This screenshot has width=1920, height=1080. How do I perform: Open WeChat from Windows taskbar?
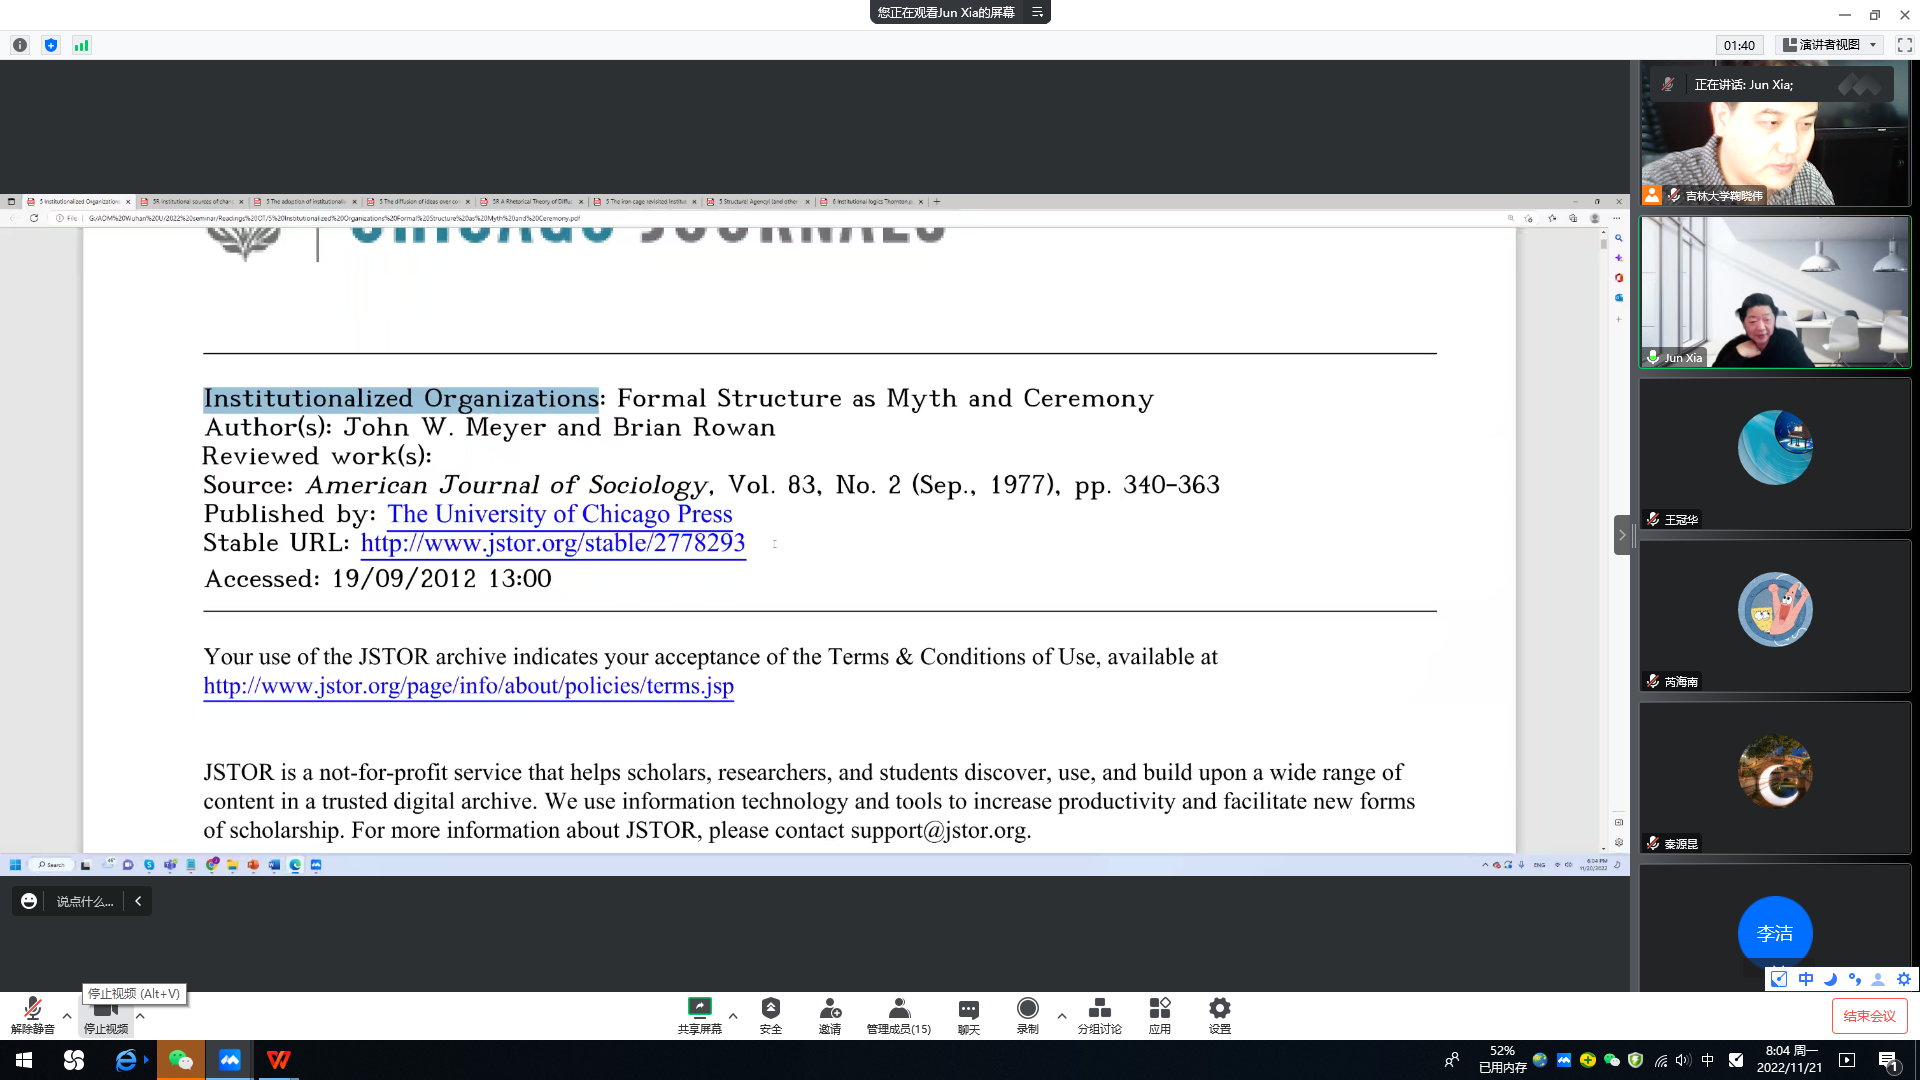click(x=180, y=1060)
